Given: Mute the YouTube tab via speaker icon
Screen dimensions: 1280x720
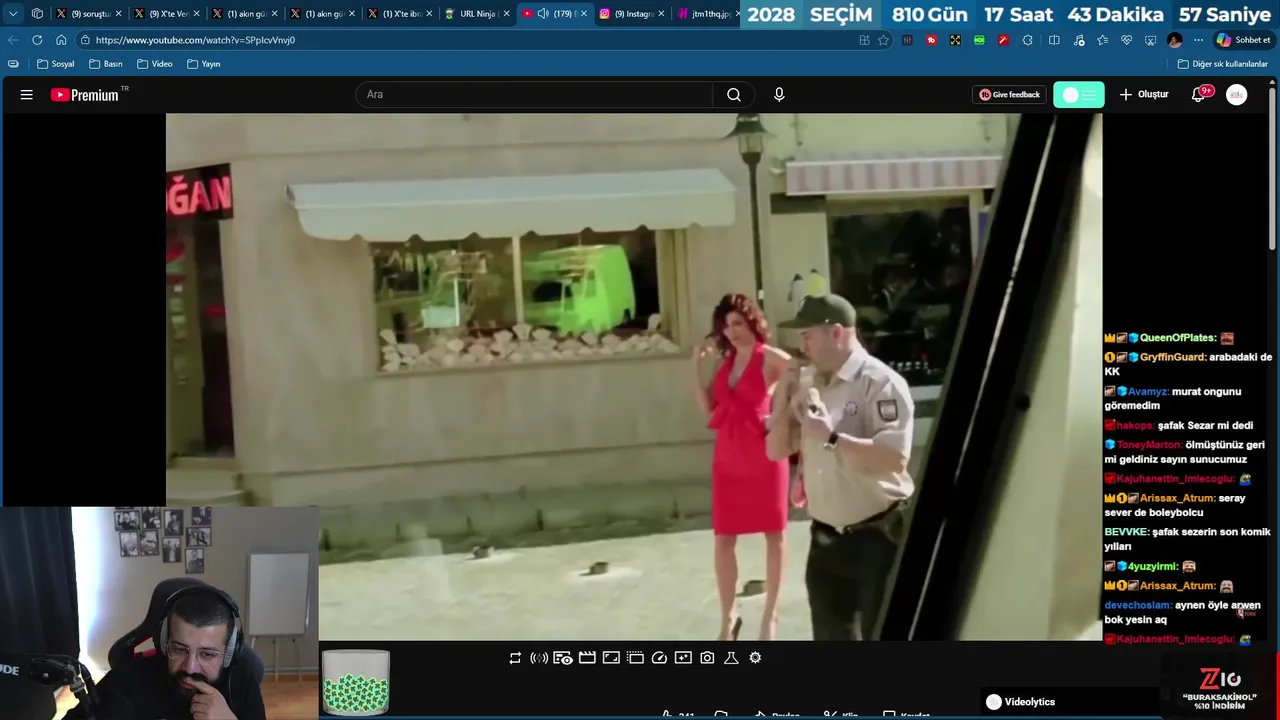Looking at the screenshot, I should [x=542, y=14].
